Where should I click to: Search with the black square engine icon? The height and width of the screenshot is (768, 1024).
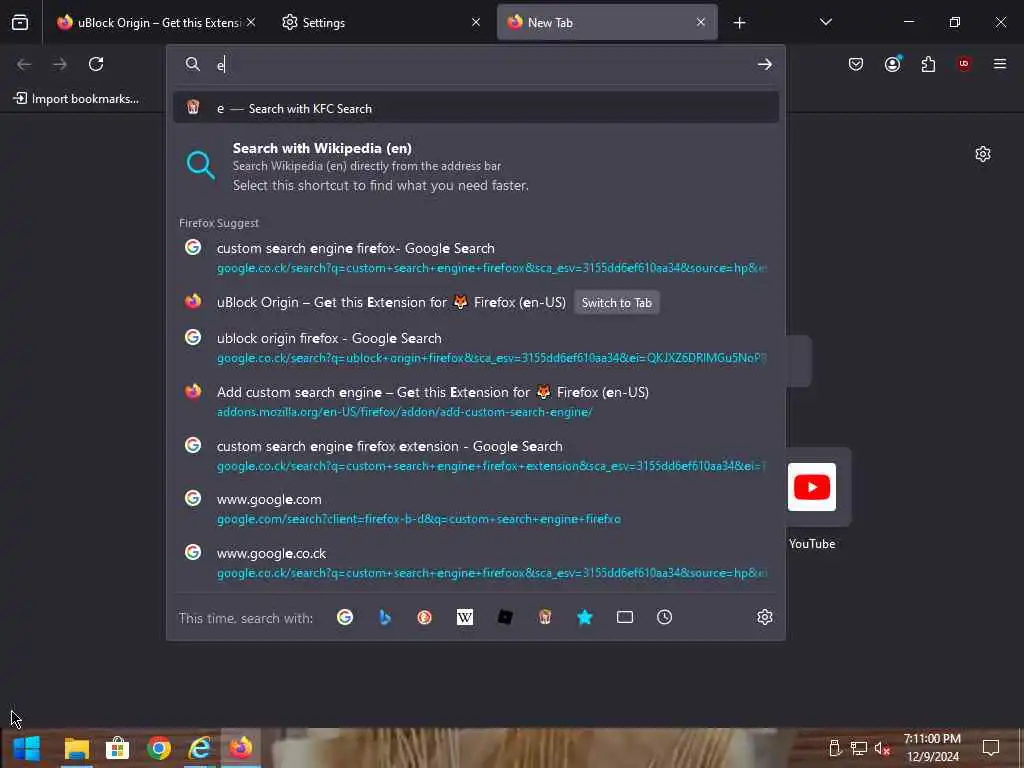(505, 617)
